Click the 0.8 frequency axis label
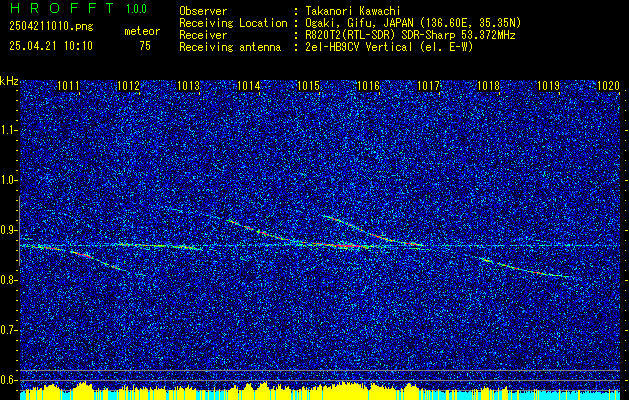The height and width of the screenshot is (400, 629). point(8,280)
